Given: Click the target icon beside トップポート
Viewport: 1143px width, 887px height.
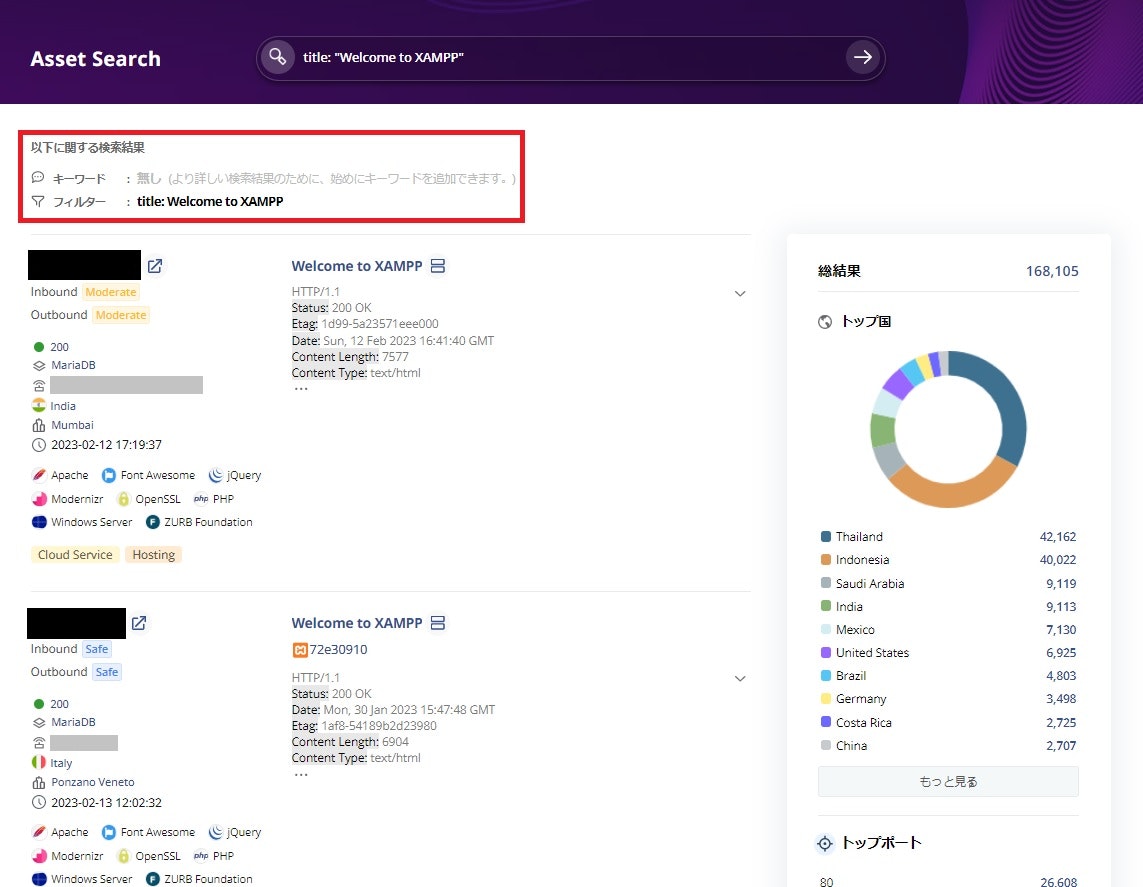Looking at the screenshot, I should pyautogui.click(x=824, y=843).
